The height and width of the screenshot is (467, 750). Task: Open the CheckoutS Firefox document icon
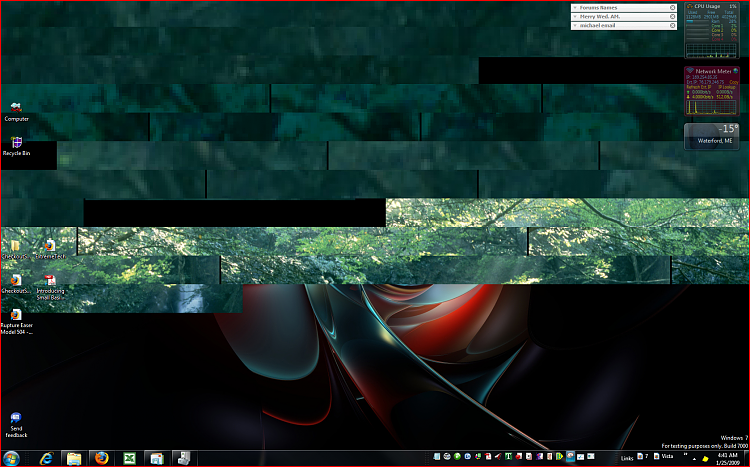16,284
